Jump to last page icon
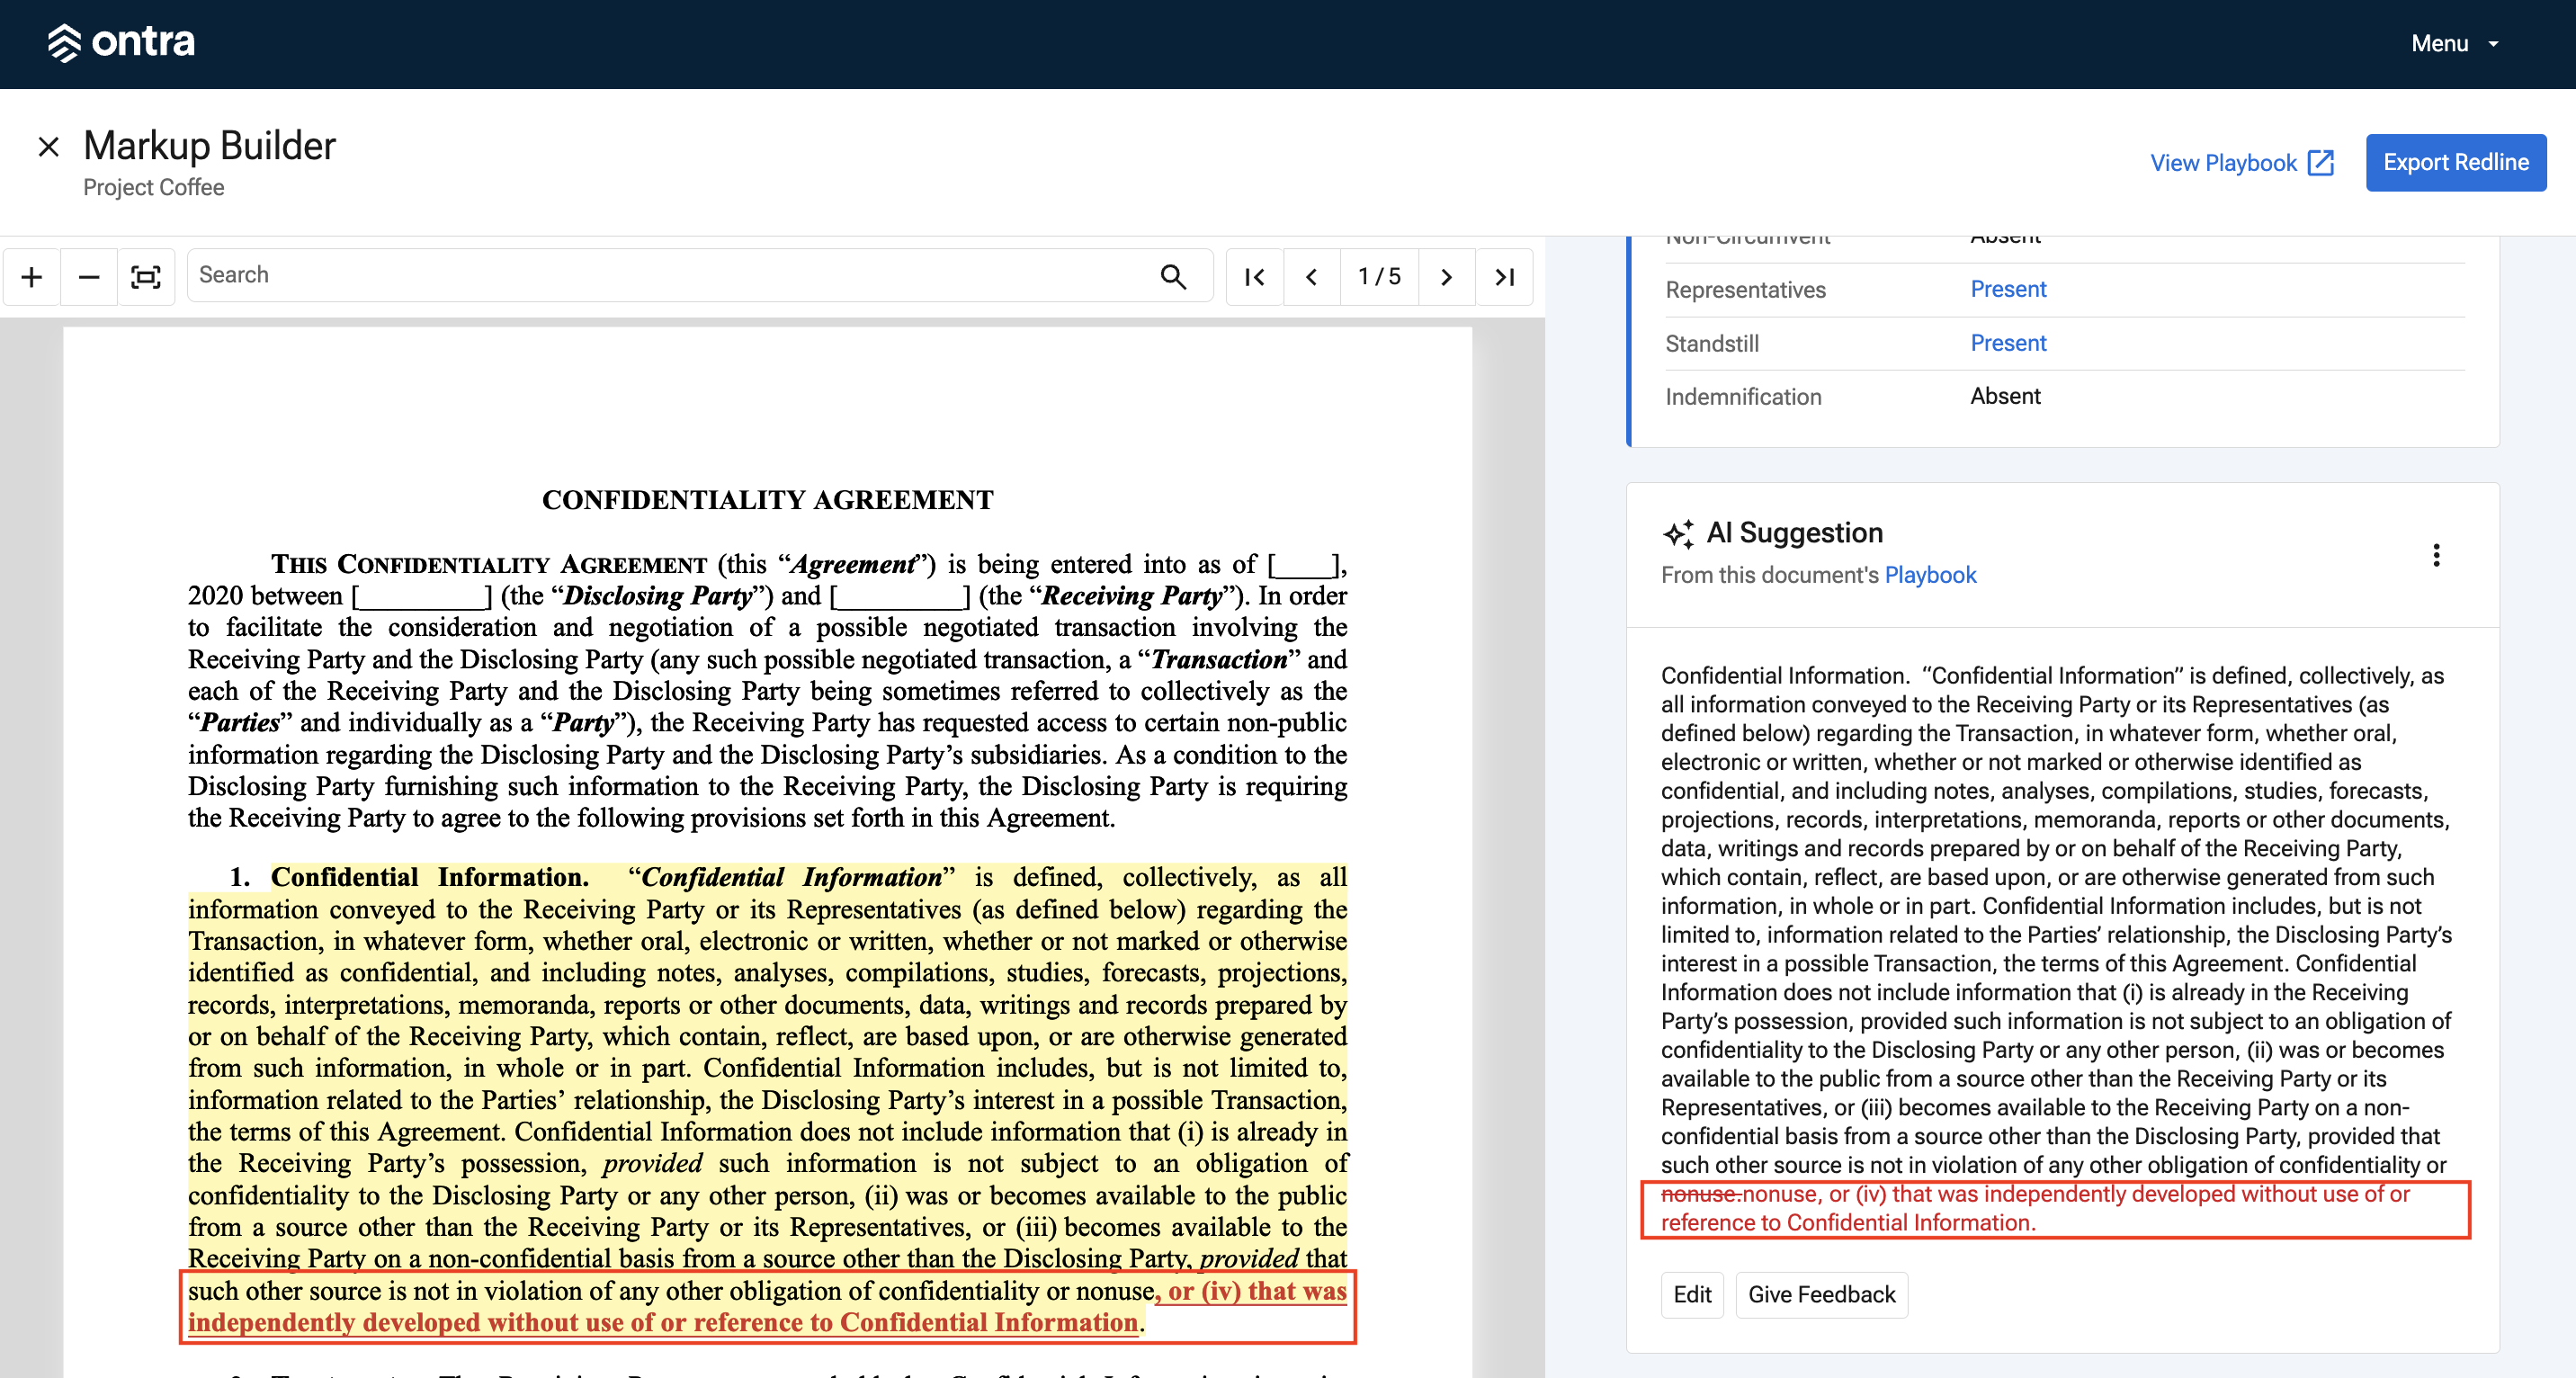The height and width of the screenshot is (1378, 2576). pyautogui.click(x=1504, y=277)
